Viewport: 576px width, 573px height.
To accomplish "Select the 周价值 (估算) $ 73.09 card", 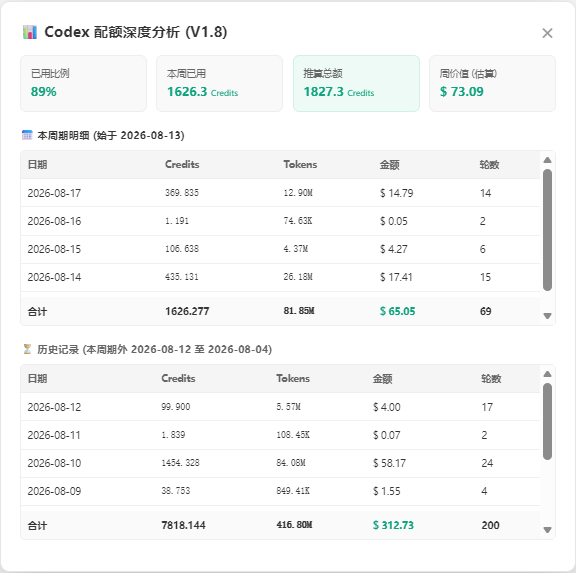I will click(492, 83).
